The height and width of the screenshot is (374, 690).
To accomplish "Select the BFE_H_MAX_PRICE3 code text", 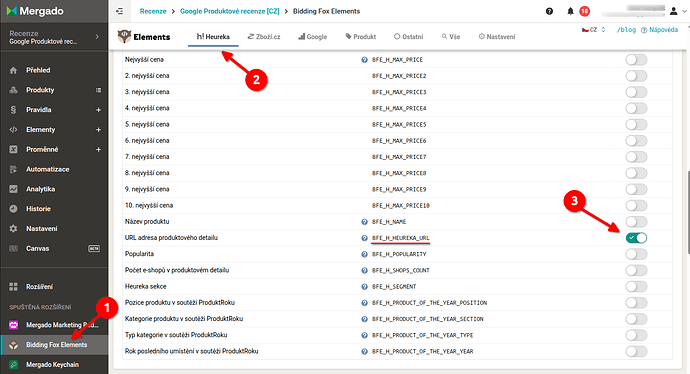I will coord(399,92).
